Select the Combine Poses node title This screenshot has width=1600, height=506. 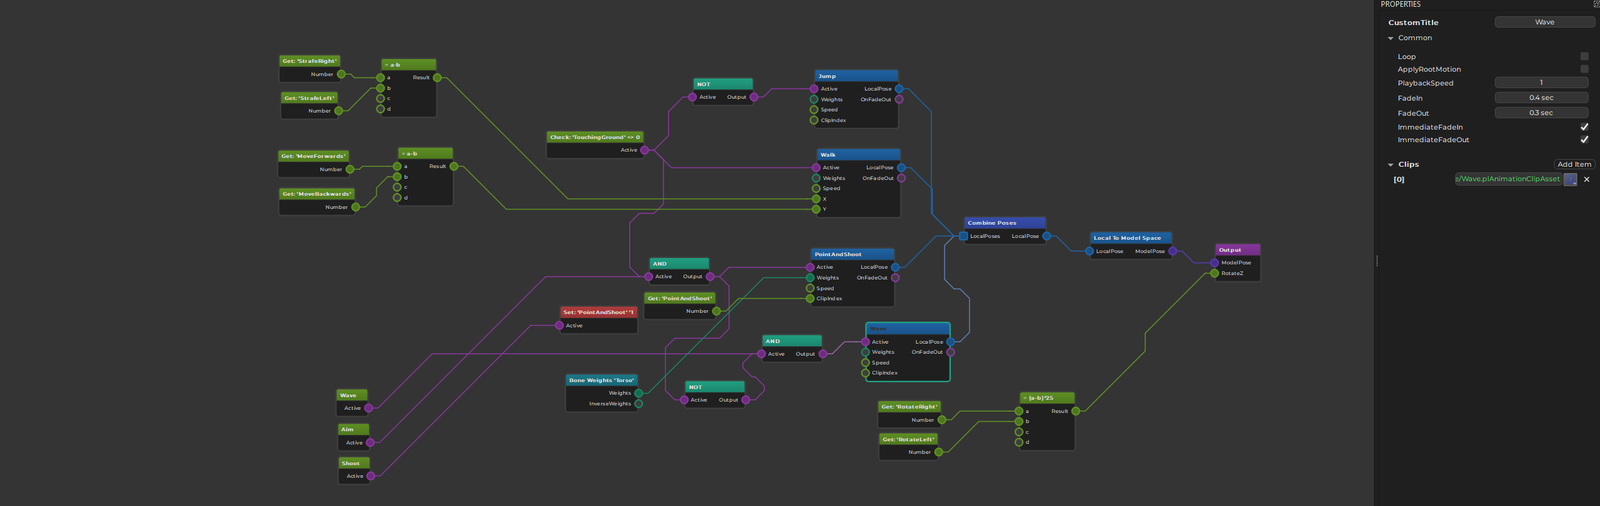tap(1005, 223)
